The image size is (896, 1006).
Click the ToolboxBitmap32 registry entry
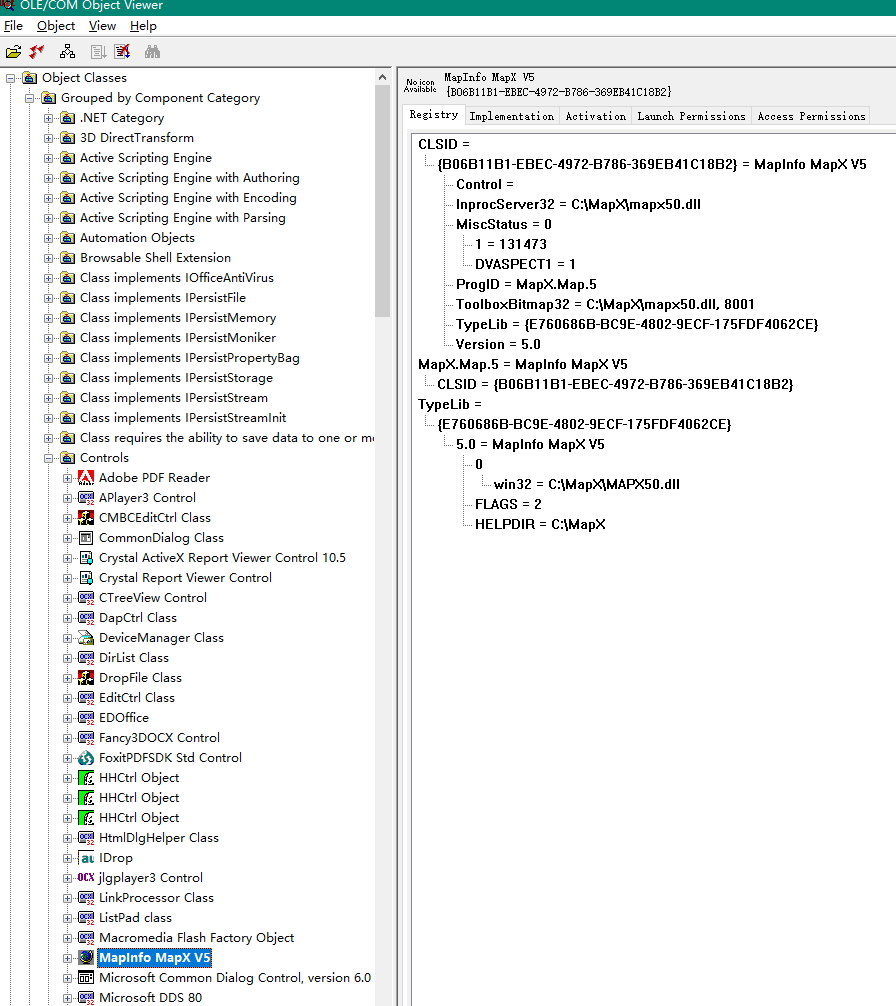[x=605, y=304]
